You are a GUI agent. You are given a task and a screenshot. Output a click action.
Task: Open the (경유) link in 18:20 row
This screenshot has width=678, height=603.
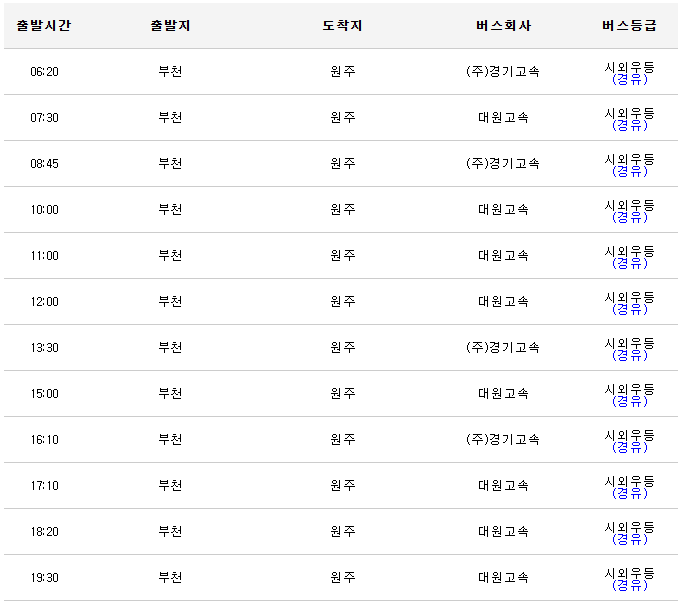(x=630, y=539)
